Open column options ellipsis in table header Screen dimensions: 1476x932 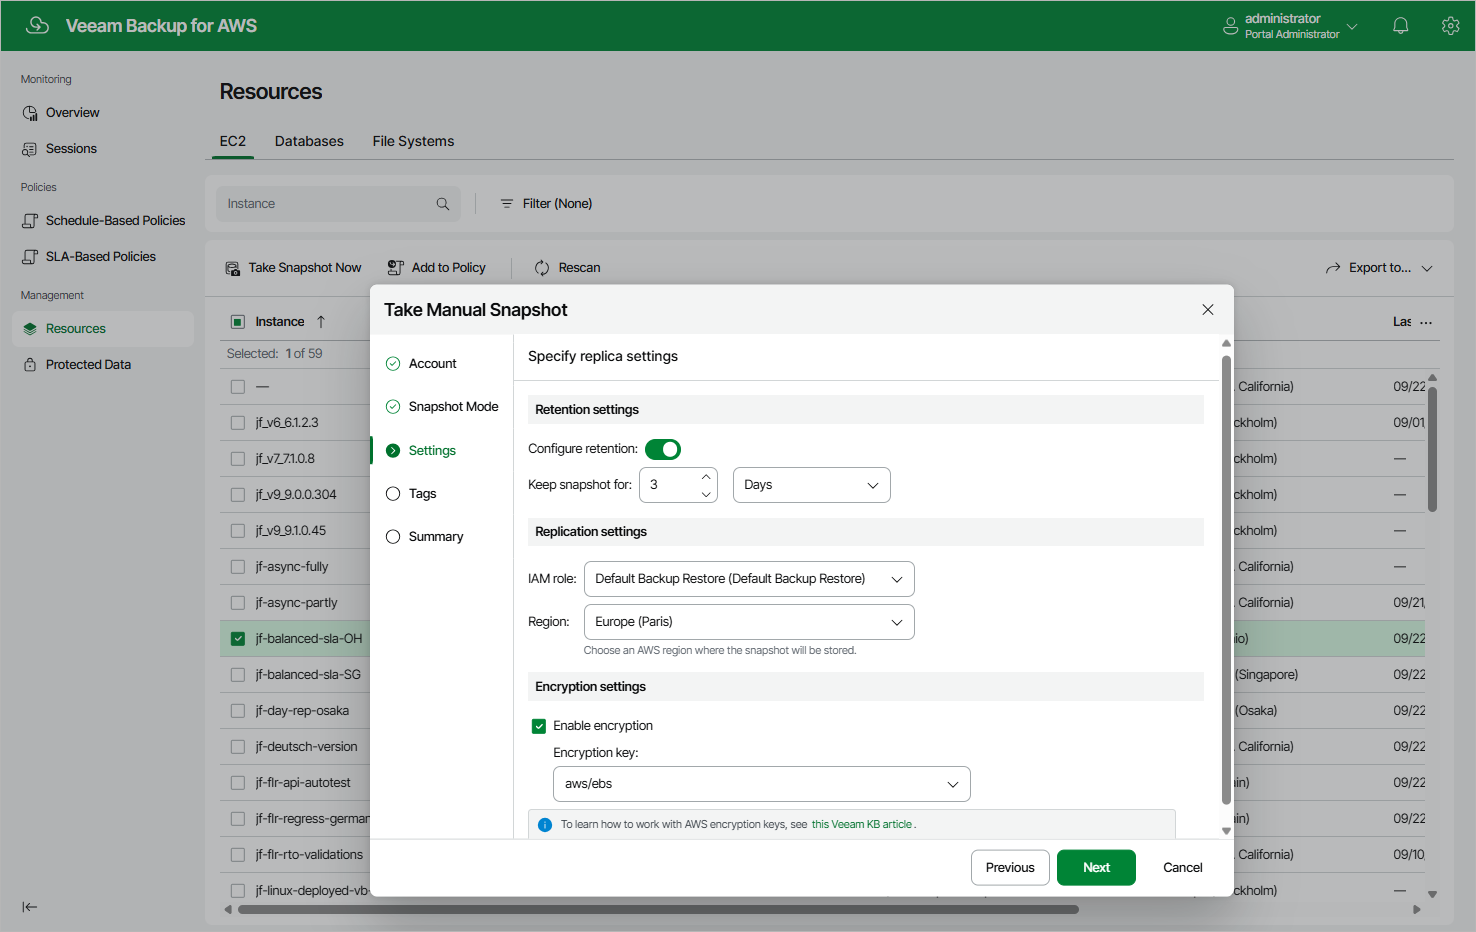1426,322
